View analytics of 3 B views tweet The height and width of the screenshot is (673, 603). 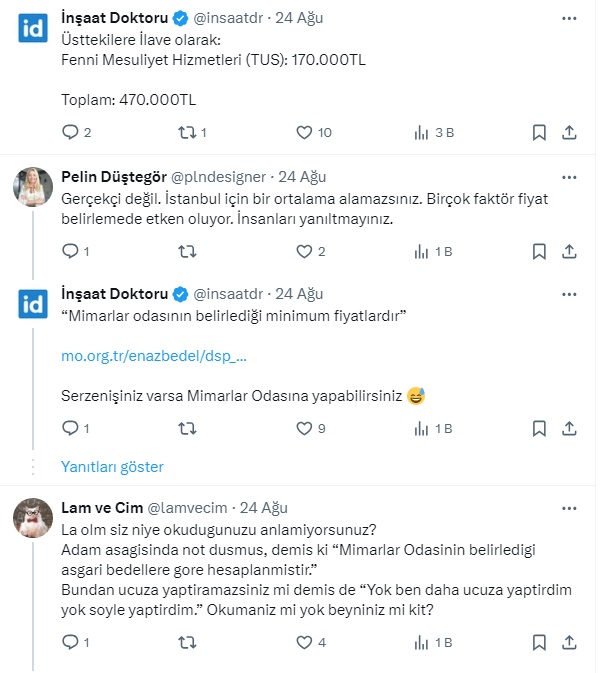point(433,132)
